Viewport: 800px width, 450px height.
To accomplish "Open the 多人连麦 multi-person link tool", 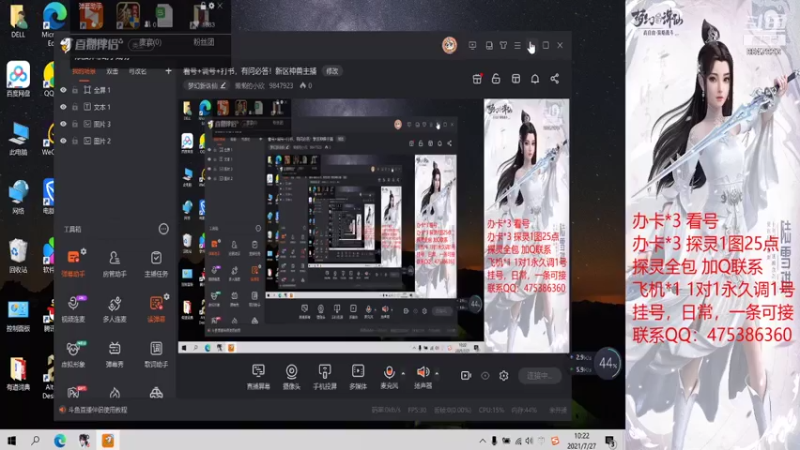I will (114, 308).
